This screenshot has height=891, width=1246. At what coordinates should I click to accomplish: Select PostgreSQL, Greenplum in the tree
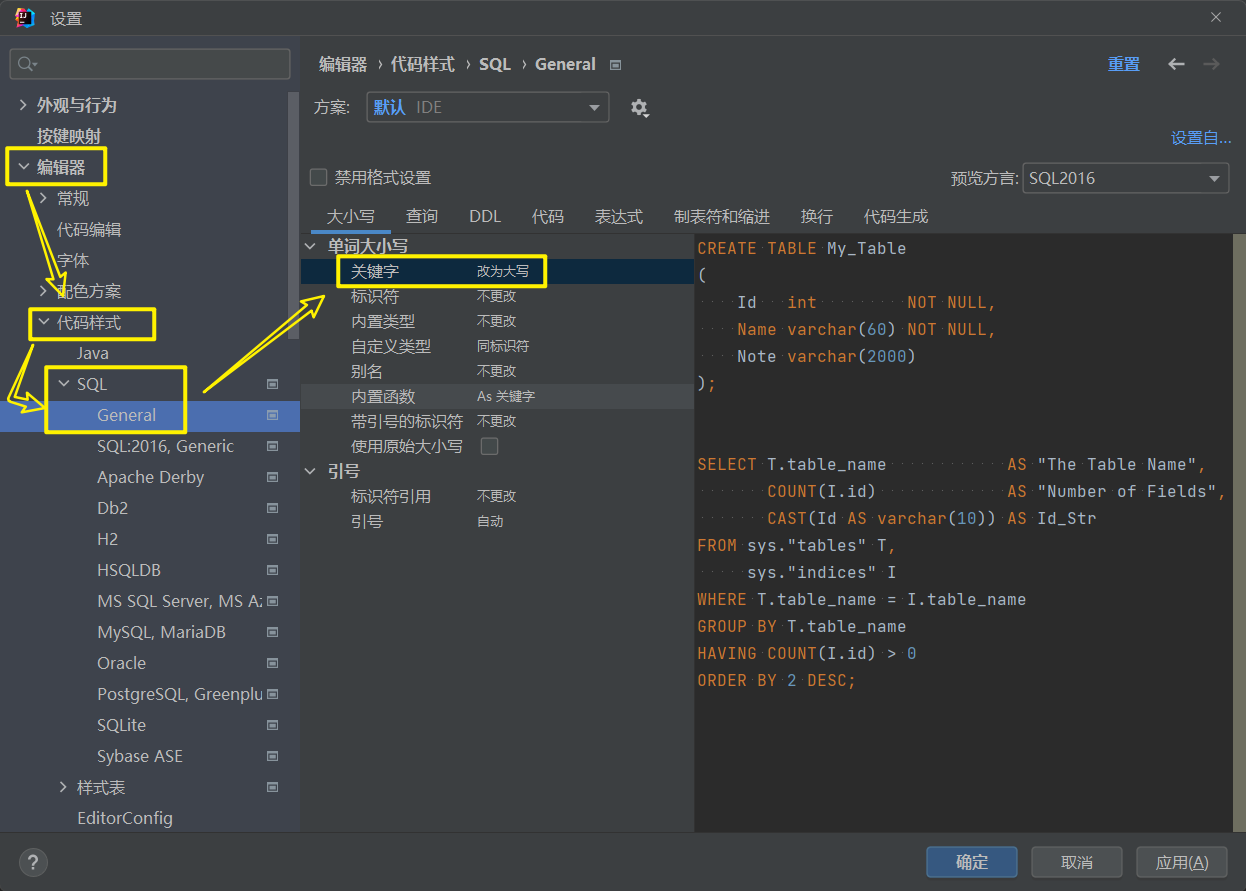tap(179, 695)
